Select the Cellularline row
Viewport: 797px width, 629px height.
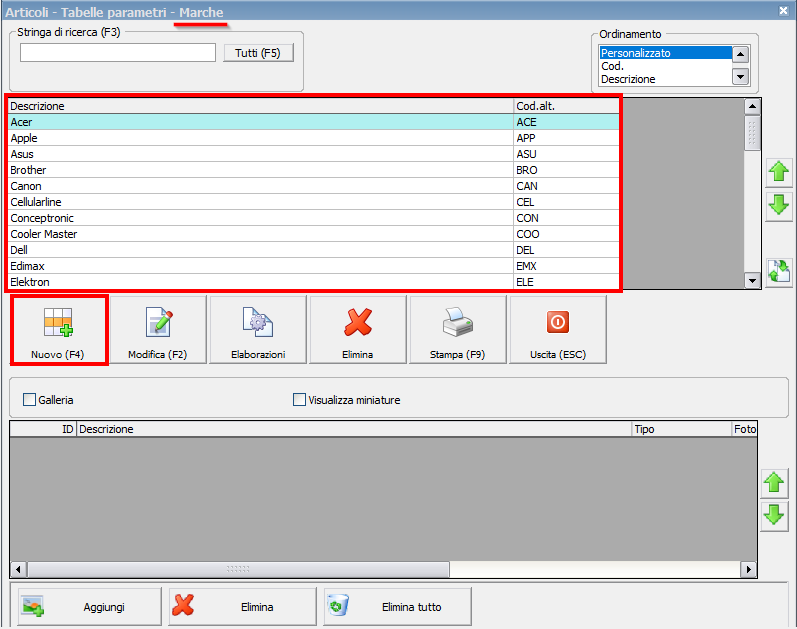point(314,202)
